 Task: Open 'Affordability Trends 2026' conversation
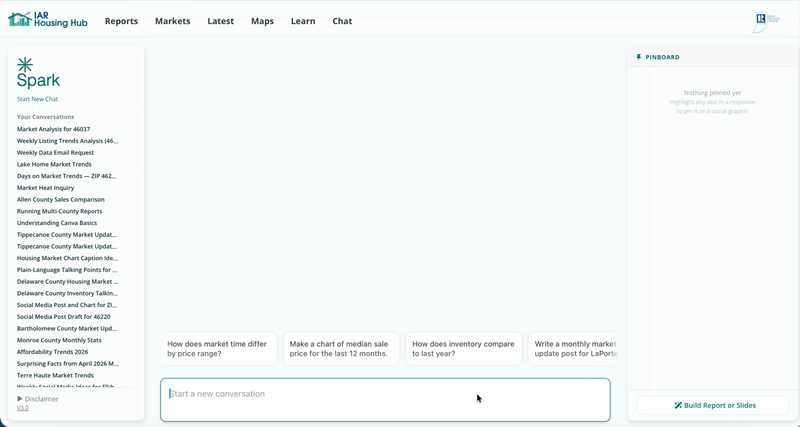[x=52, y=352]
